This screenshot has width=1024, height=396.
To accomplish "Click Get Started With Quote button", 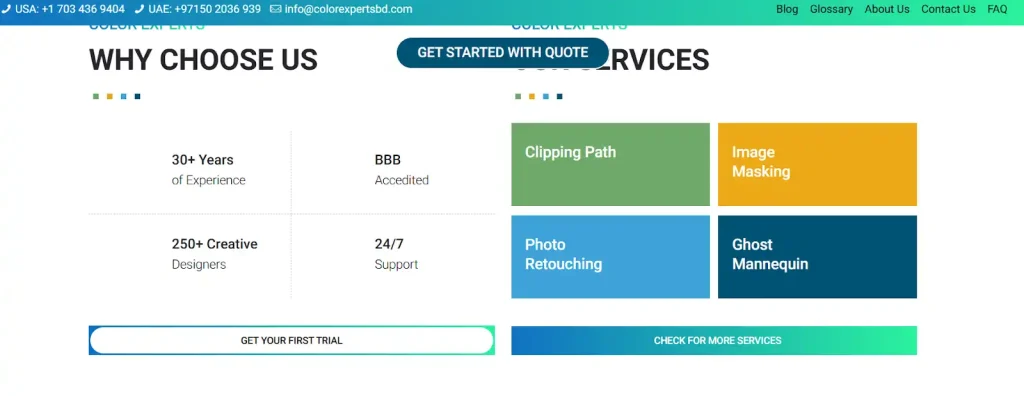I will (x=503, y=52).
